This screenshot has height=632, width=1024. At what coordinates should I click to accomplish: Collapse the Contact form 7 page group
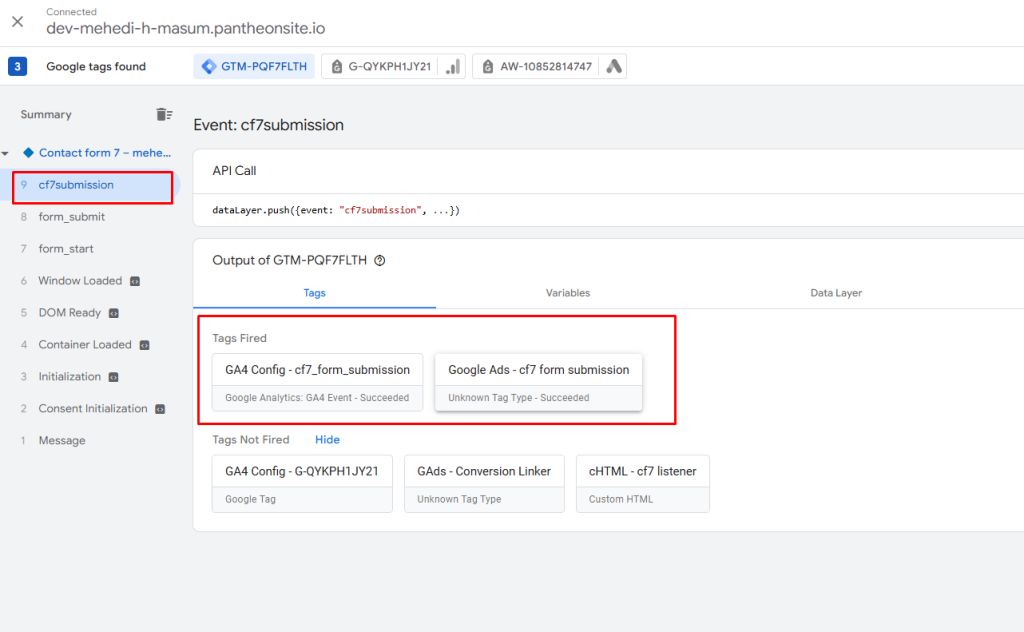(5, 153)
